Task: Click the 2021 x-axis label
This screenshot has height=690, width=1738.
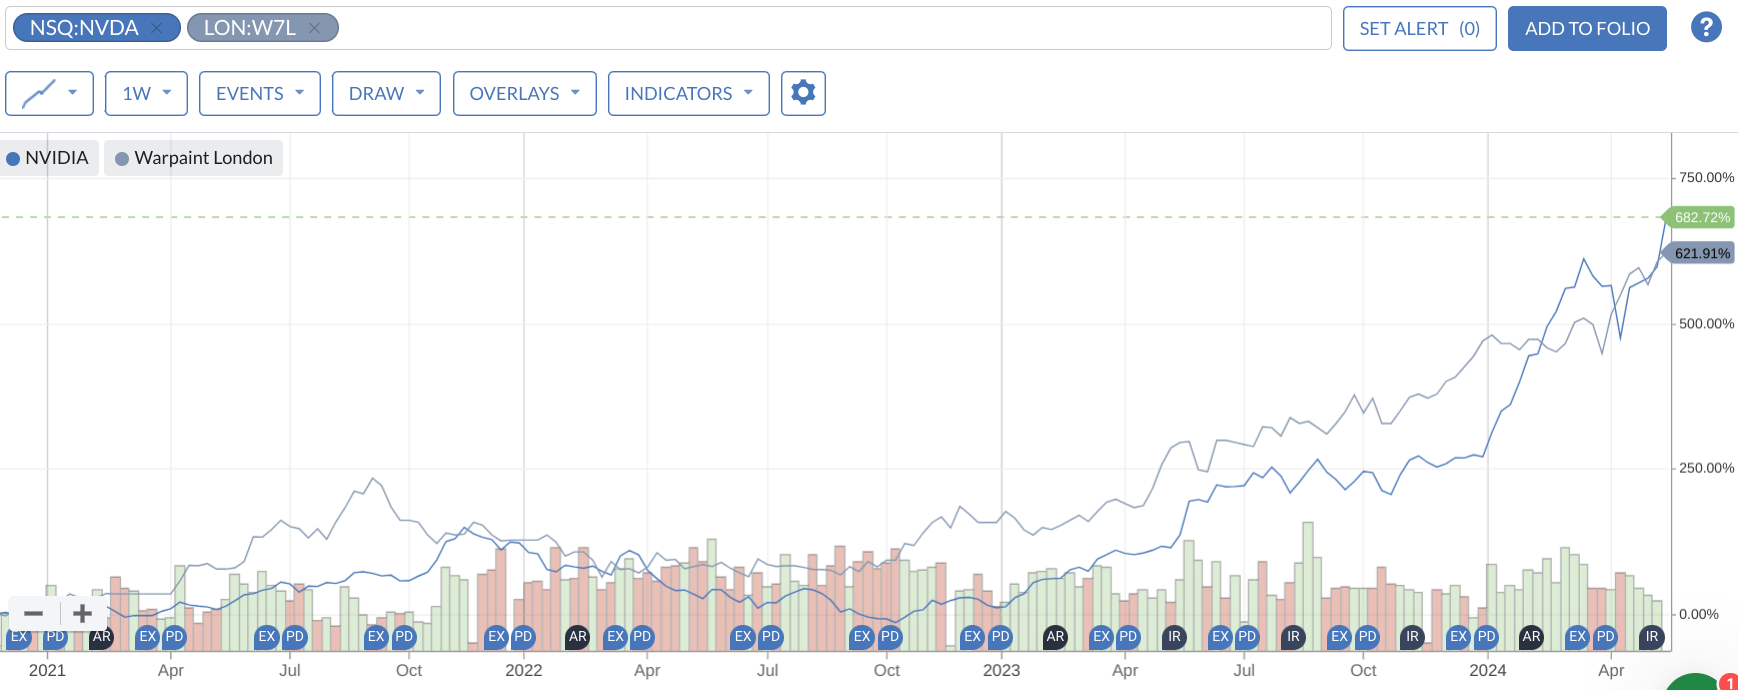Action: click(47, 670)
